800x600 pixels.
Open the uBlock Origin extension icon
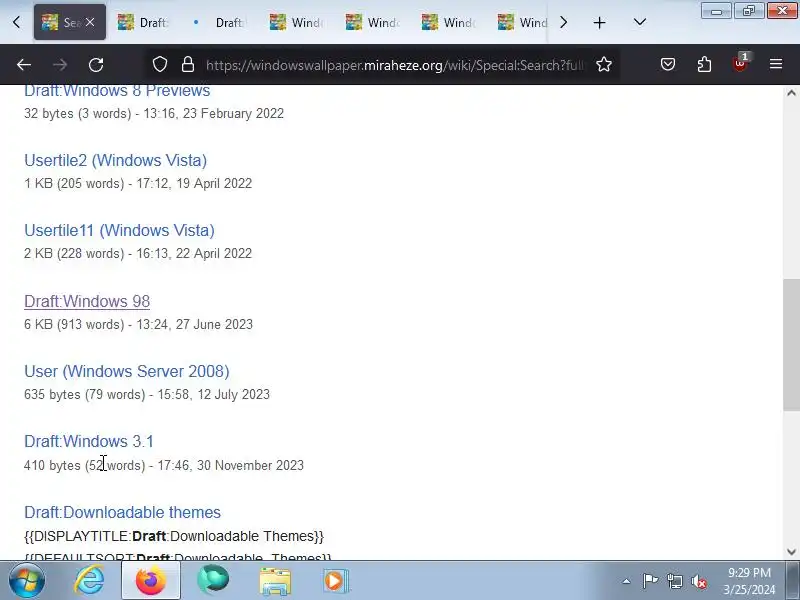[x=740, y=63]
